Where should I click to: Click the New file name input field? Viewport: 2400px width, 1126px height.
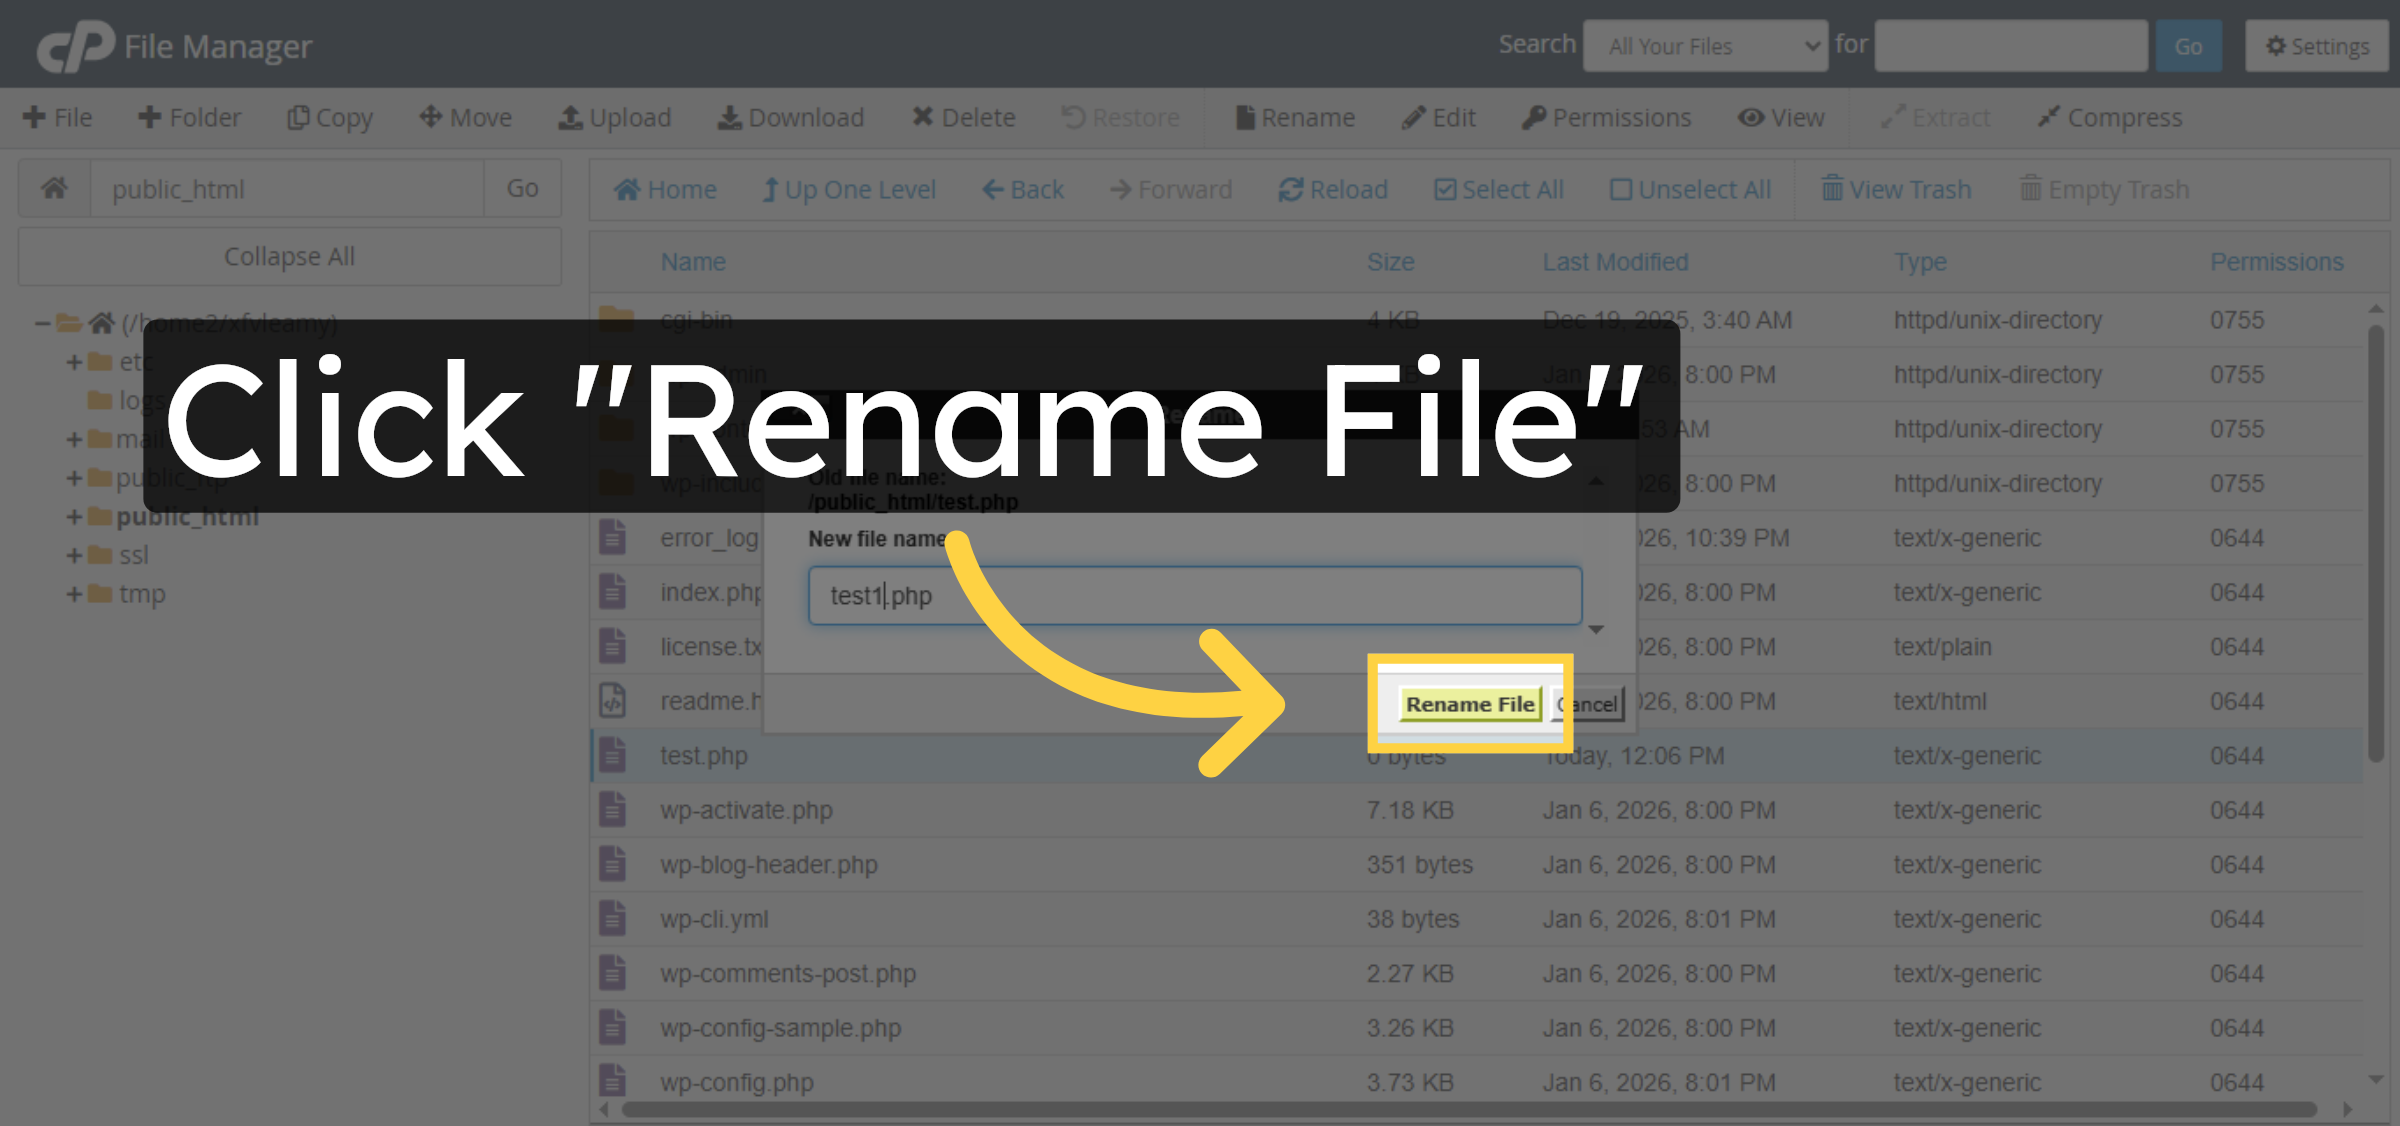1195,595
